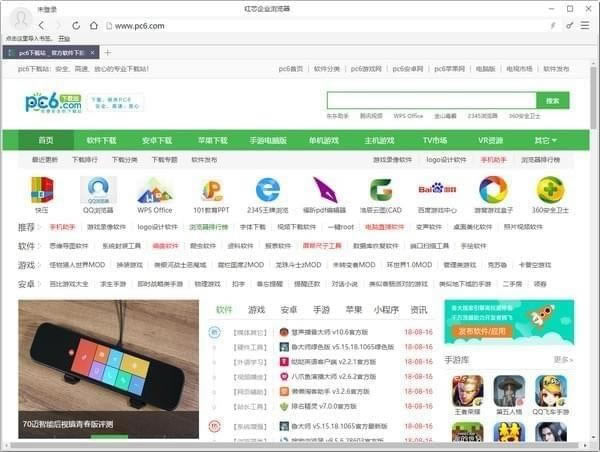Switch to the 手游 list tab

coord(321,310)
